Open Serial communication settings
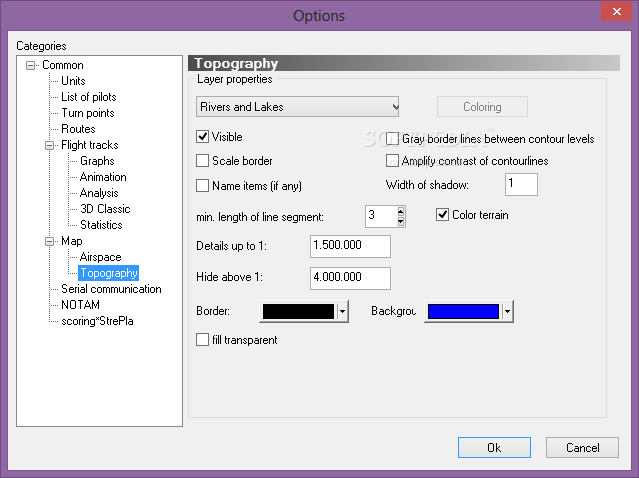Screen dimensions: 639x478 [x=111, y=289]
